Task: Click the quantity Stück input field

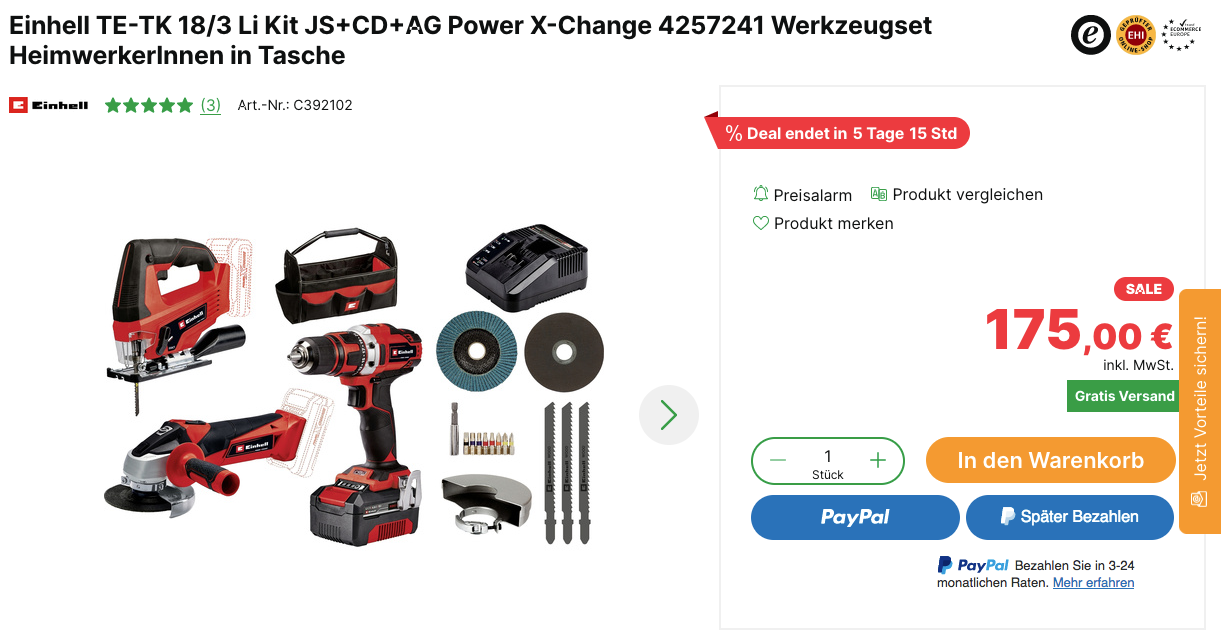Action: pyautogui.click(x=828, y=461)
